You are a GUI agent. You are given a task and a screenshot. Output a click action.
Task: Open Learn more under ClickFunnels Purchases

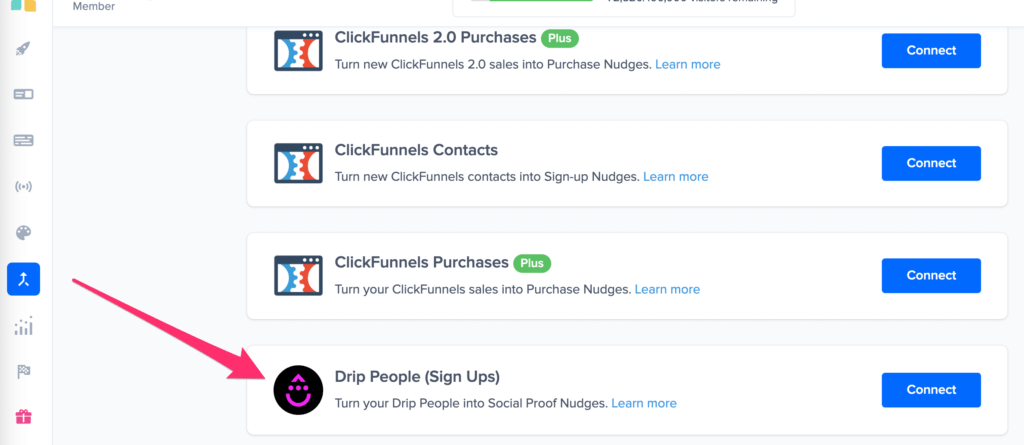click(667, 290)
